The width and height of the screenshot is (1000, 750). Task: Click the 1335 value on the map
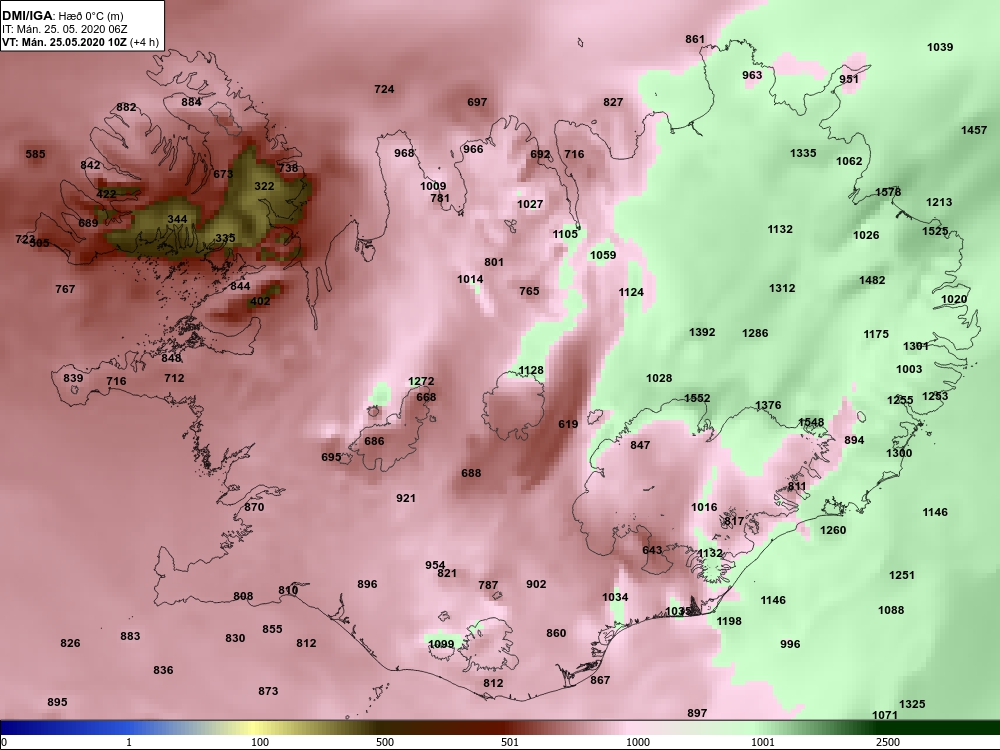tap(803, 153)
